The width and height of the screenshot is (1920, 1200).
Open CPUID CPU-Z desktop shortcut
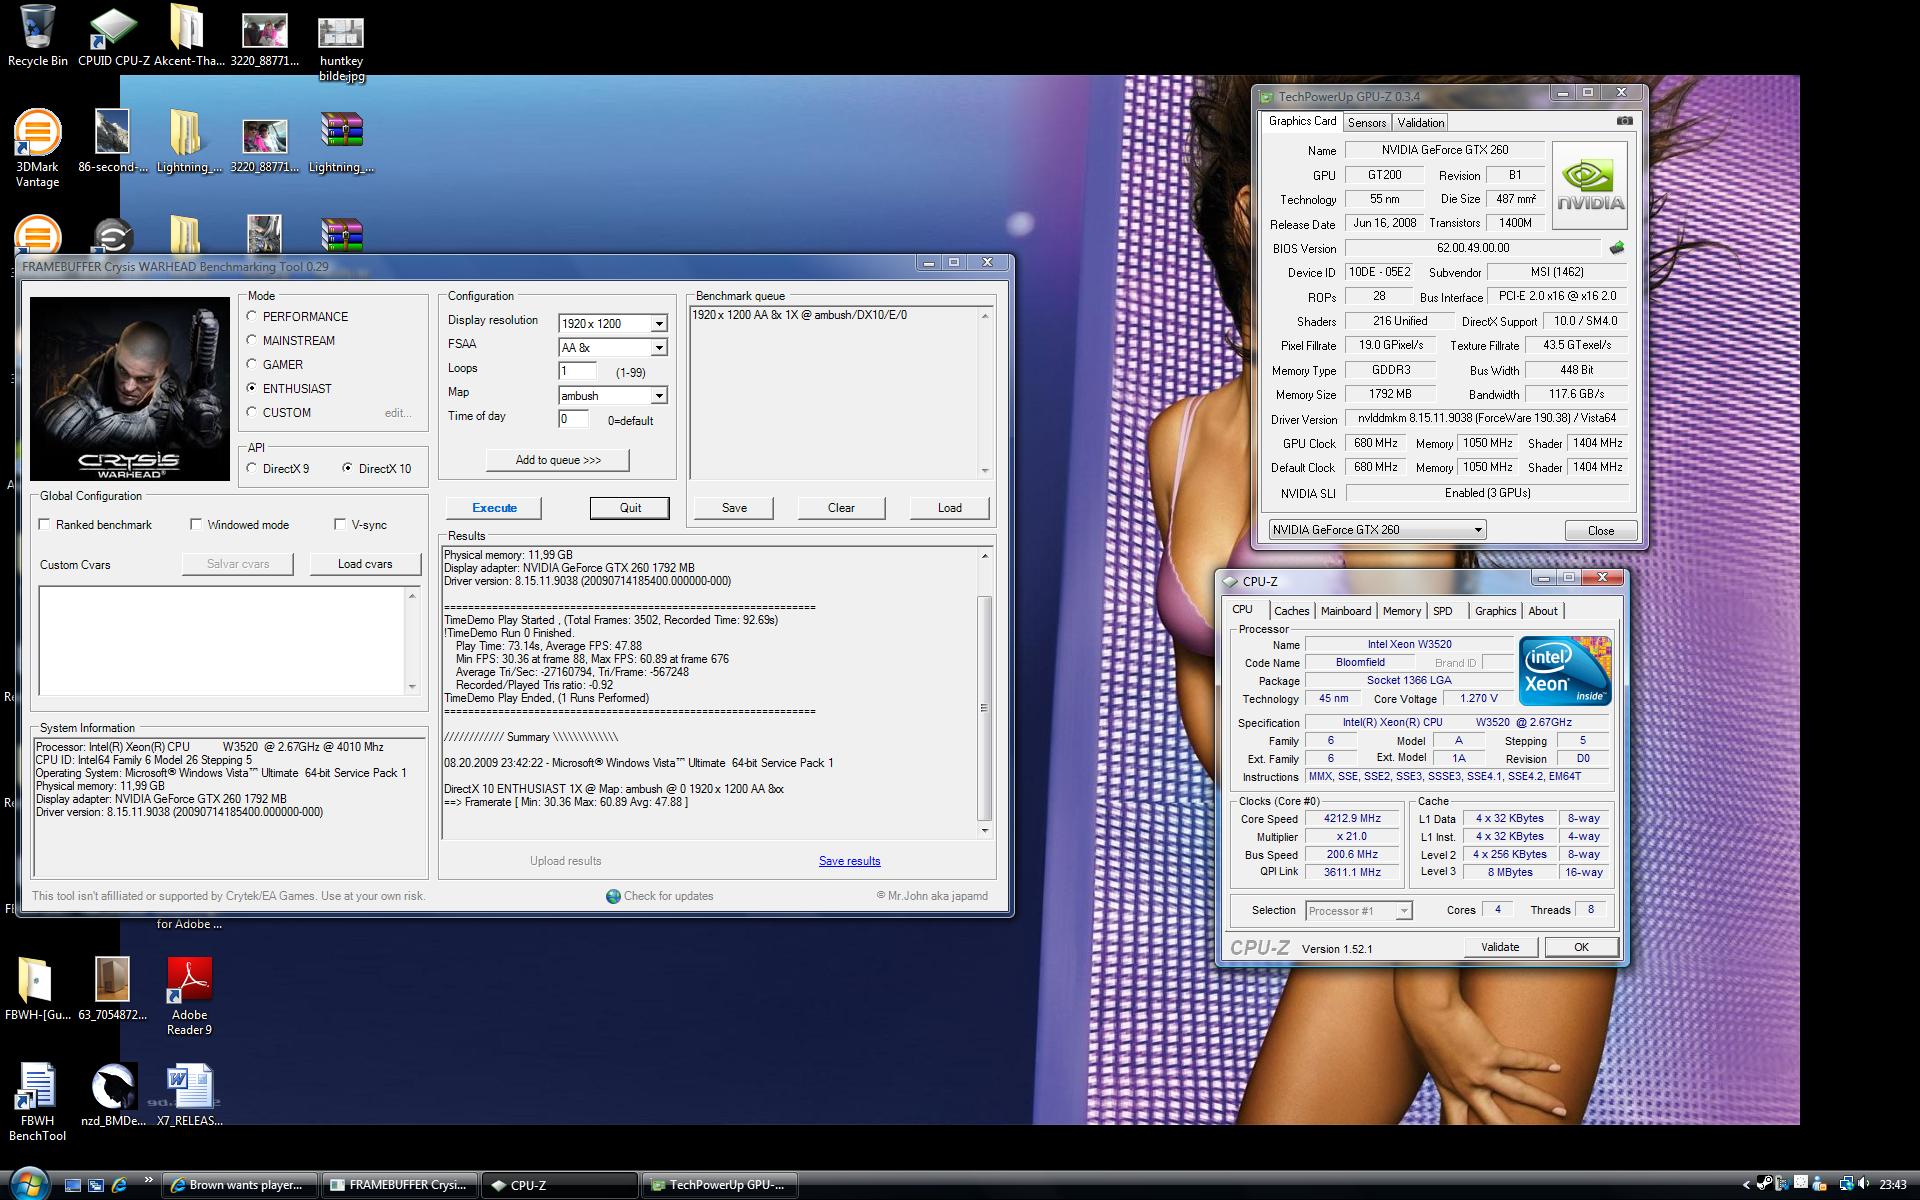(113, 35)
